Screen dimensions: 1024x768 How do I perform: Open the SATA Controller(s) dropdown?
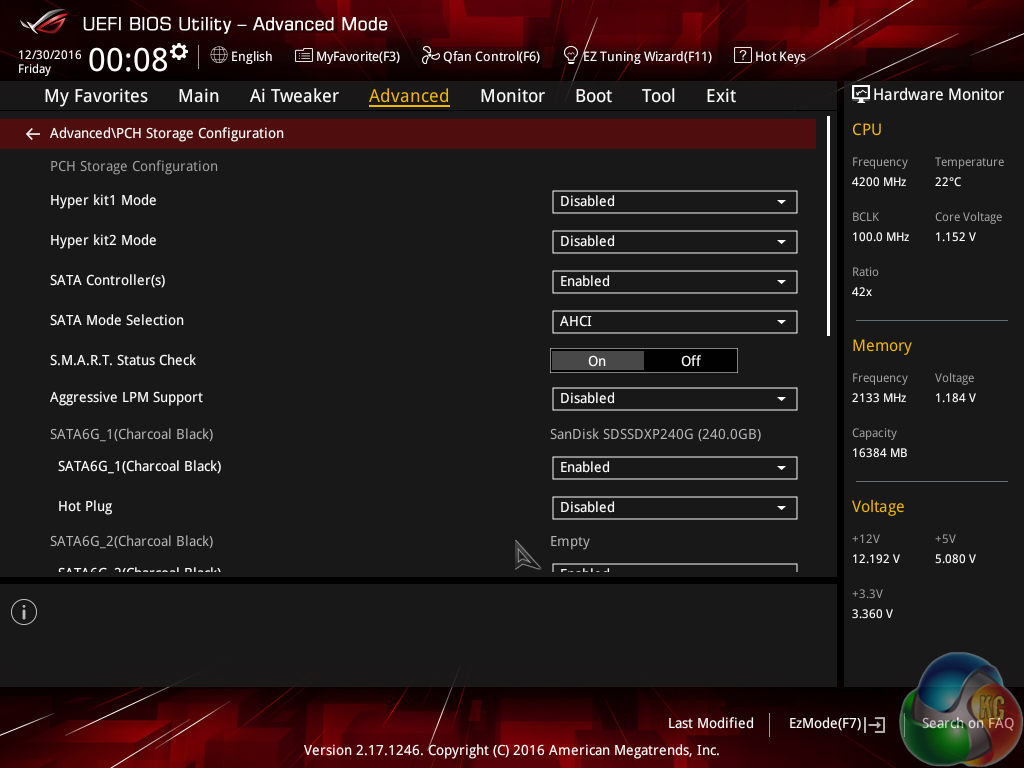coord(674,282)
